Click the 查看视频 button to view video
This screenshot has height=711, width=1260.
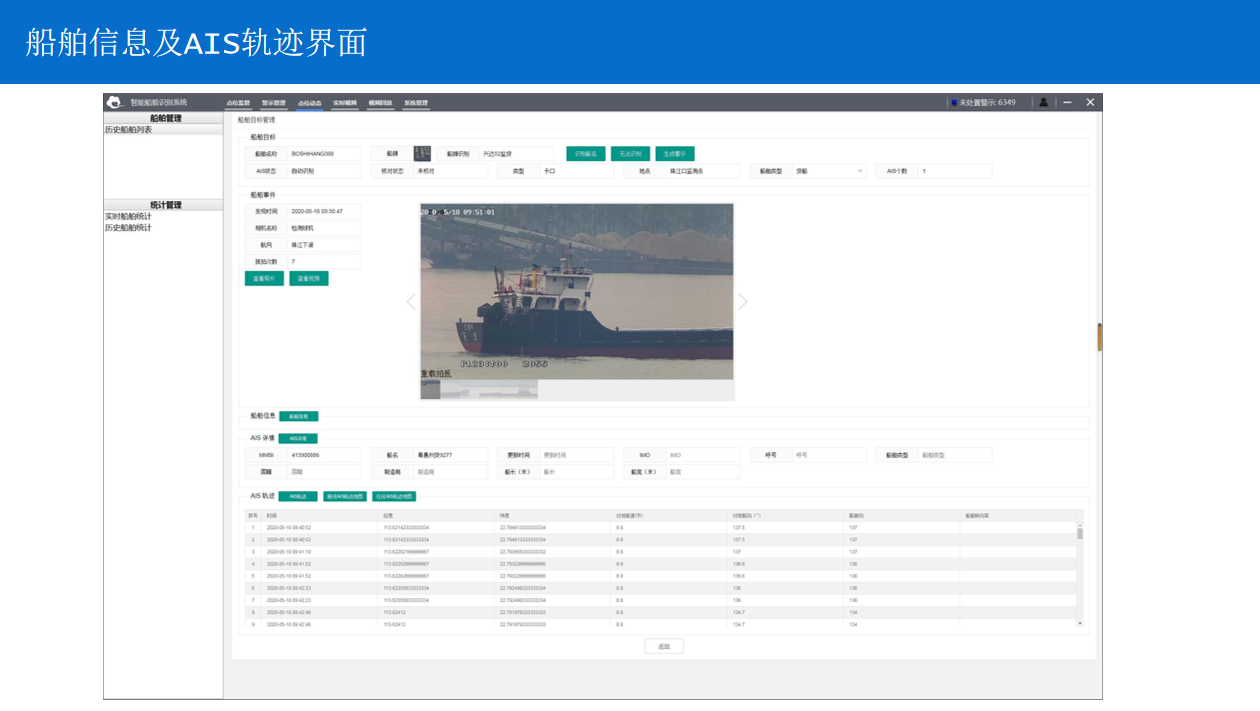[307, 278]
